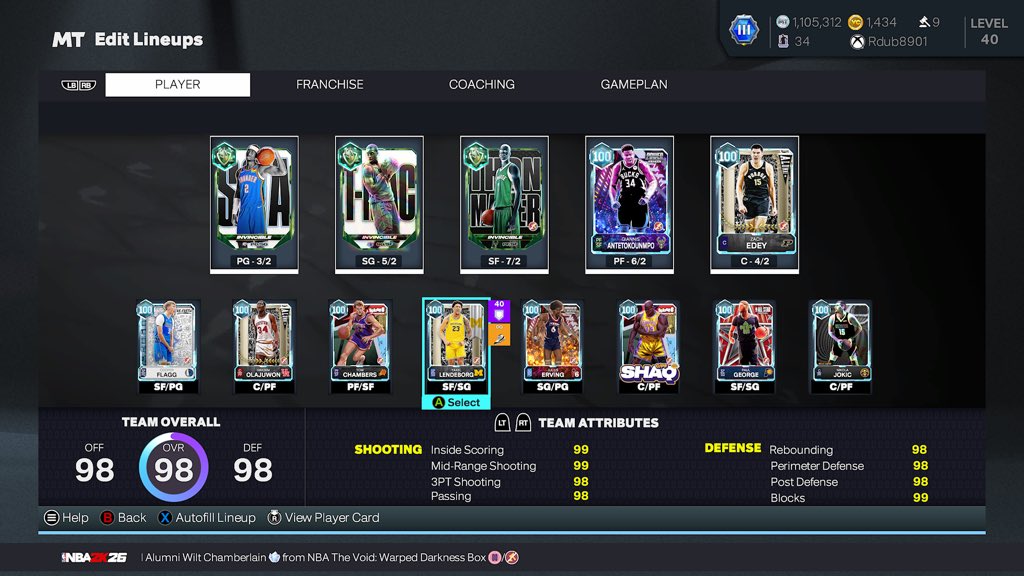1024x576 pixels.
Task: Click the LT trigger icon
Action: click(502, 423)
